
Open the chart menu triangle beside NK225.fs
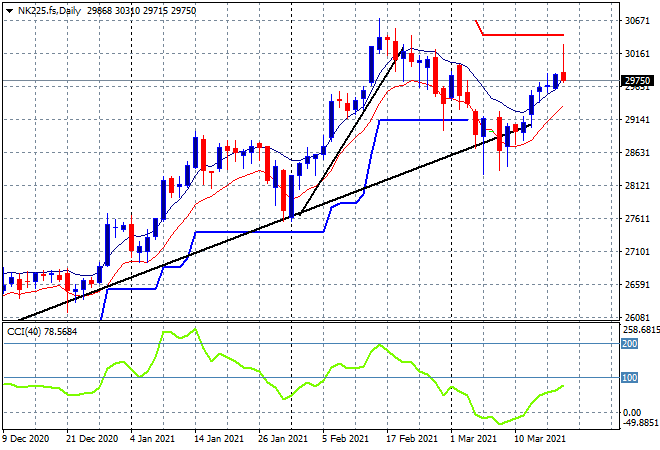point(9,11)
